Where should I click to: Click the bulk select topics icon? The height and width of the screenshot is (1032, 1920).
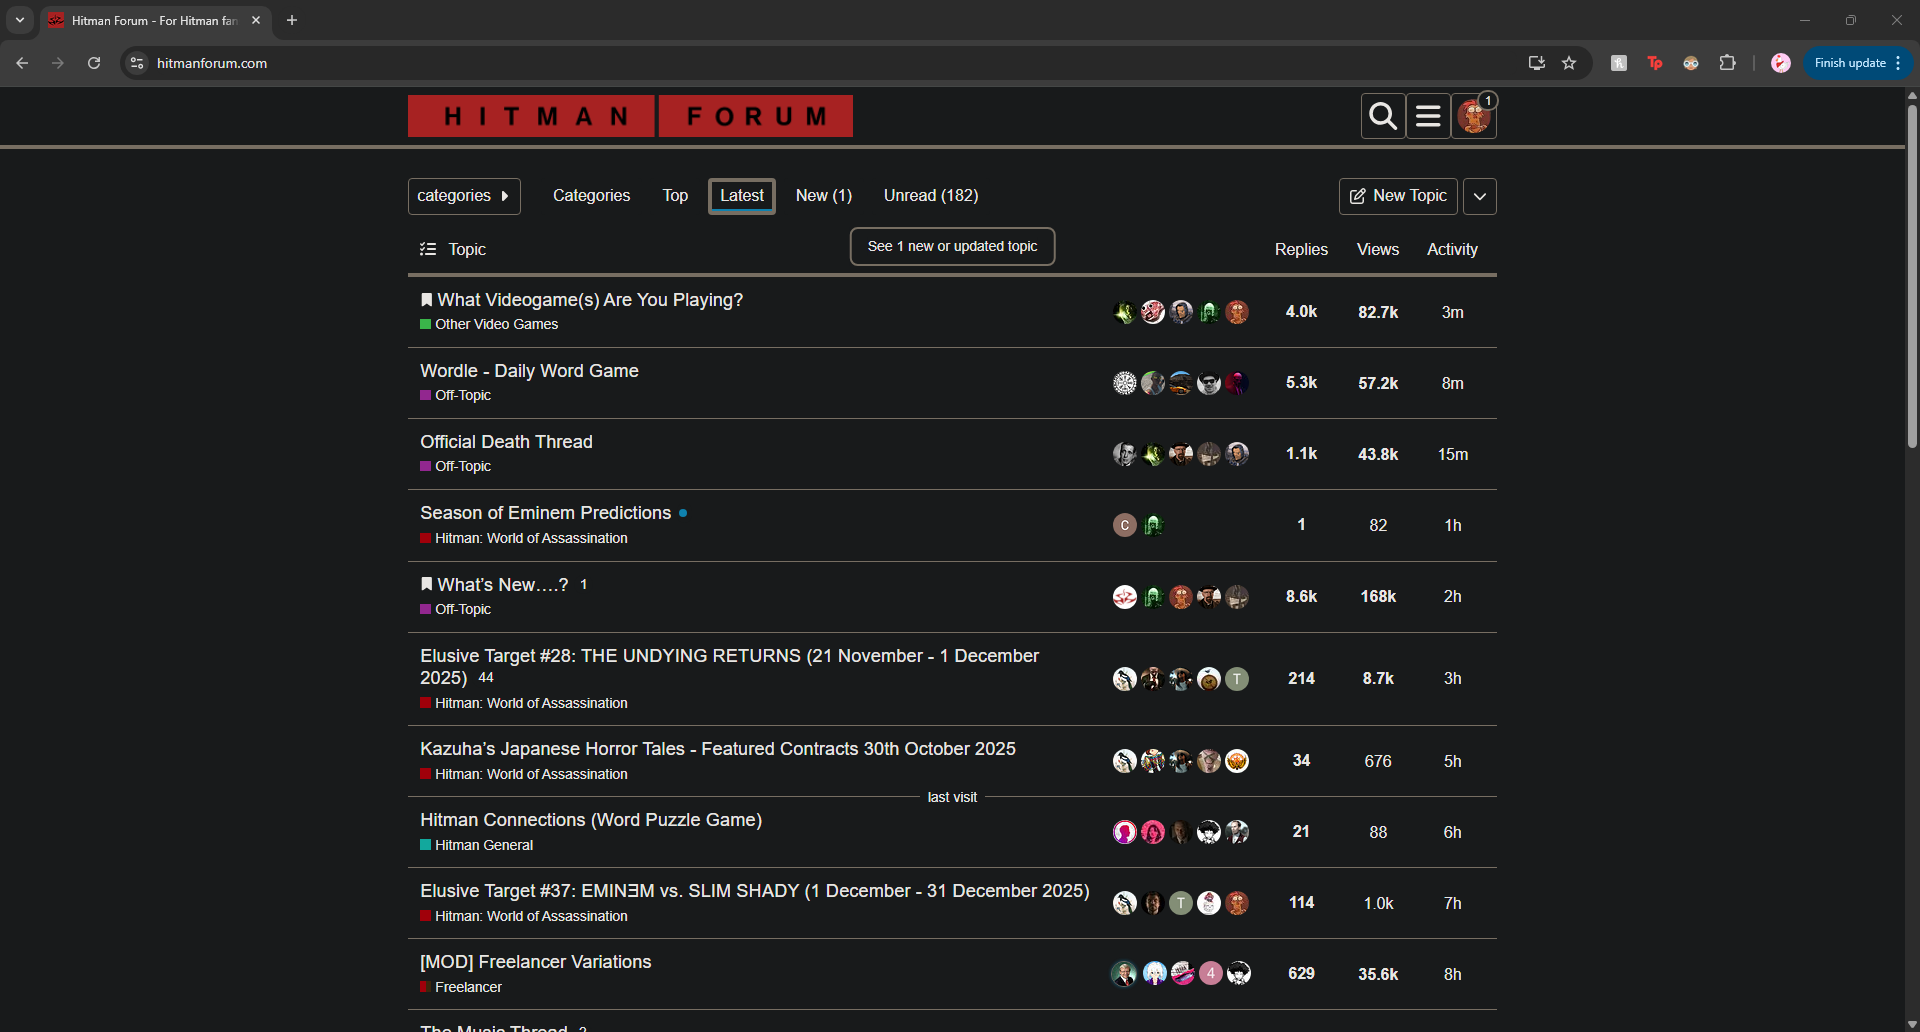pos(428,249)
